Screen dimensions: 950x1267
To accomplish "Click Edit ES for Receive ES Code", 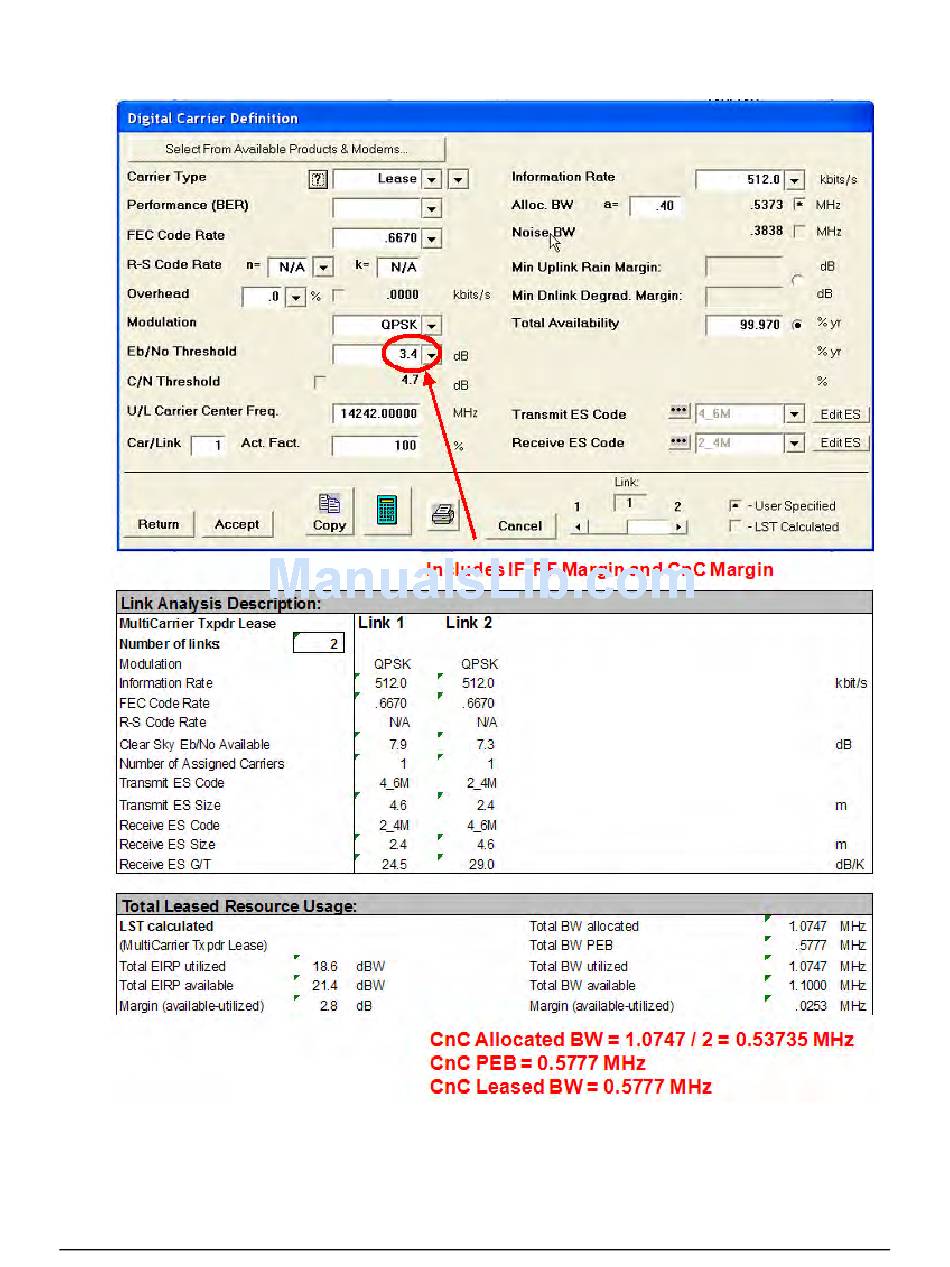I will (x=841, y=443).
